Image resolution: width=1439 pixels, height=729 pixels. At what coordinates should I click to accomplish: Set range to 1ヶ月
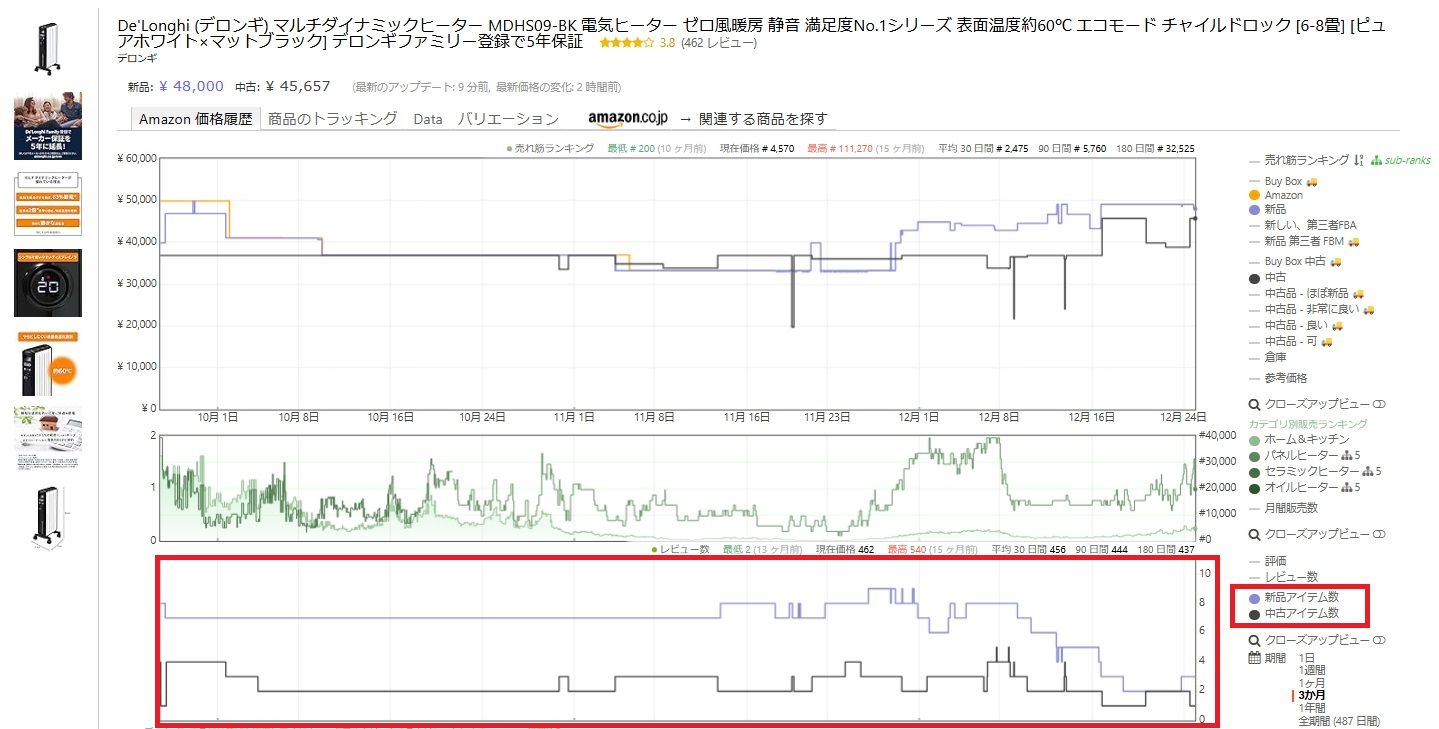tap(1313, 682)
